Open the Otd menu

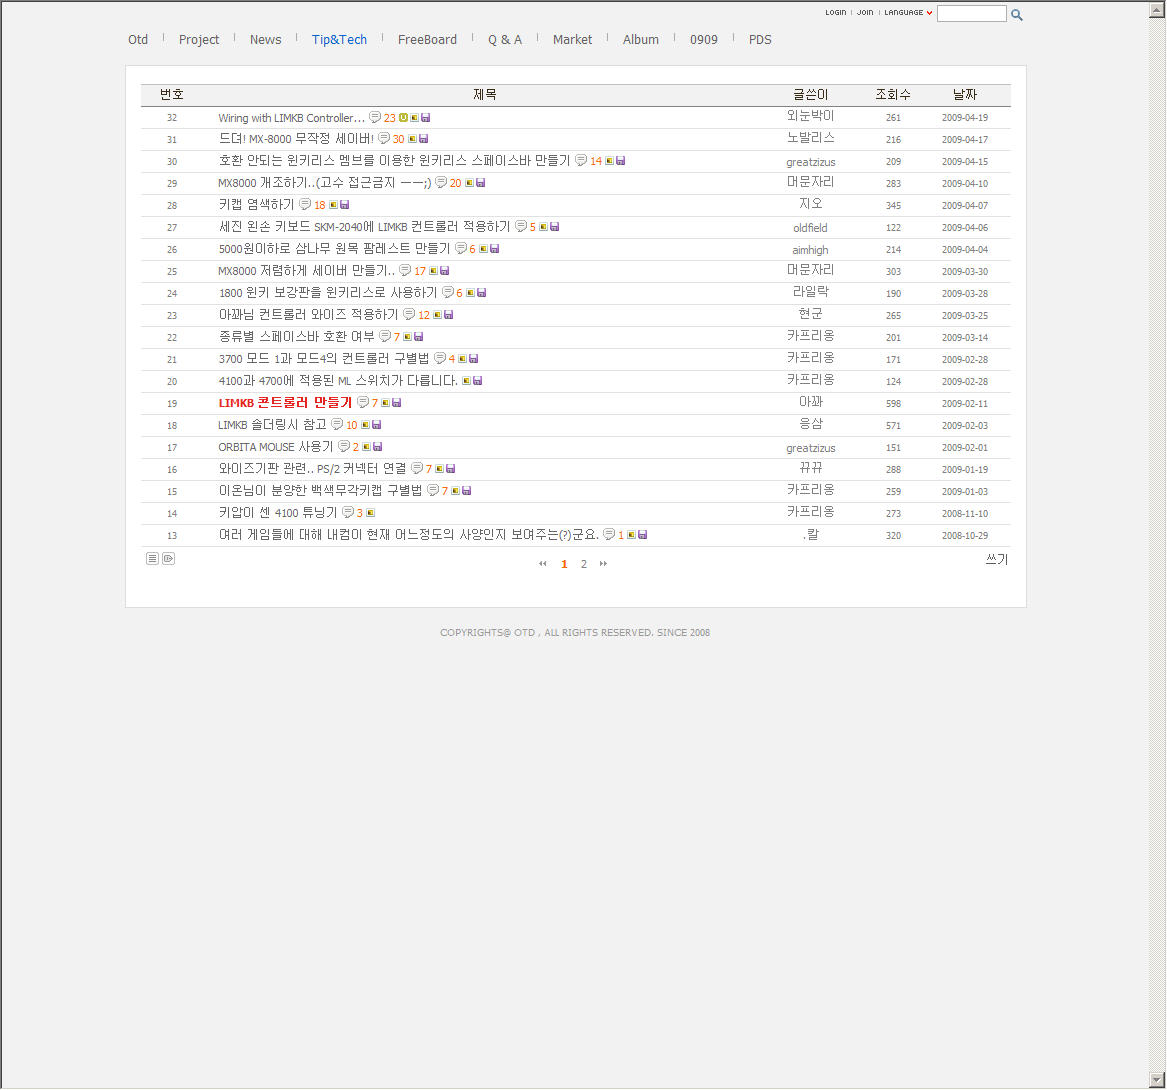(138, 39)
